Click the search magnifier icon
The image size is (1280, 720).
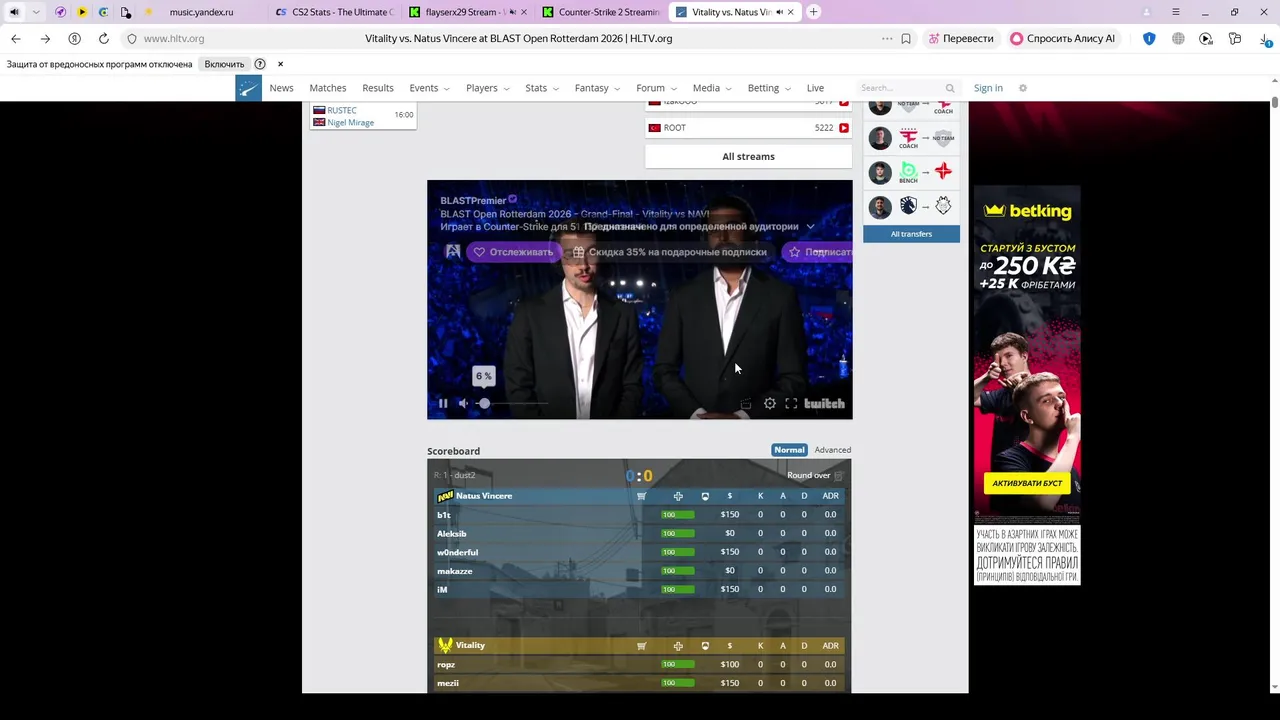click(950, 88)
